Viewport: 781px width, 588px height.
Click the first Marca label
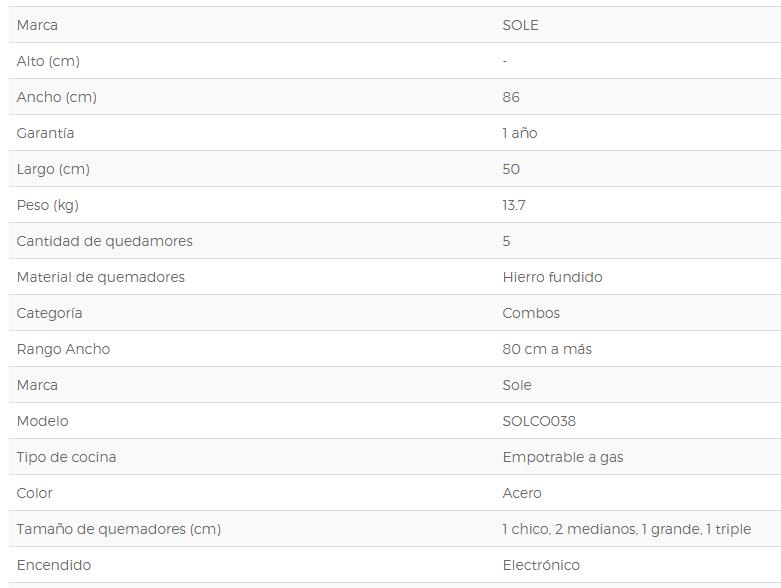point(37,25)
